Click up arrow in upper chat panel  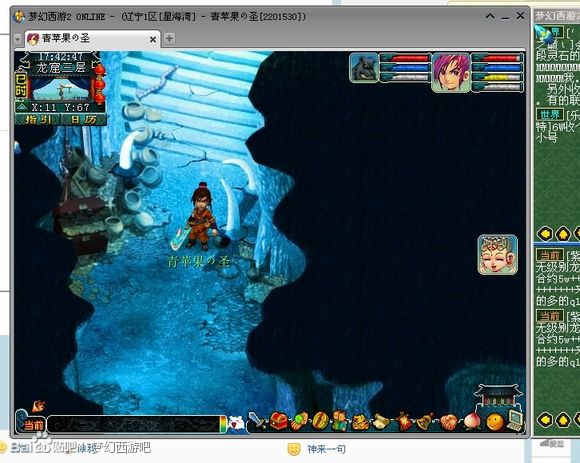[x=563, y=234]
